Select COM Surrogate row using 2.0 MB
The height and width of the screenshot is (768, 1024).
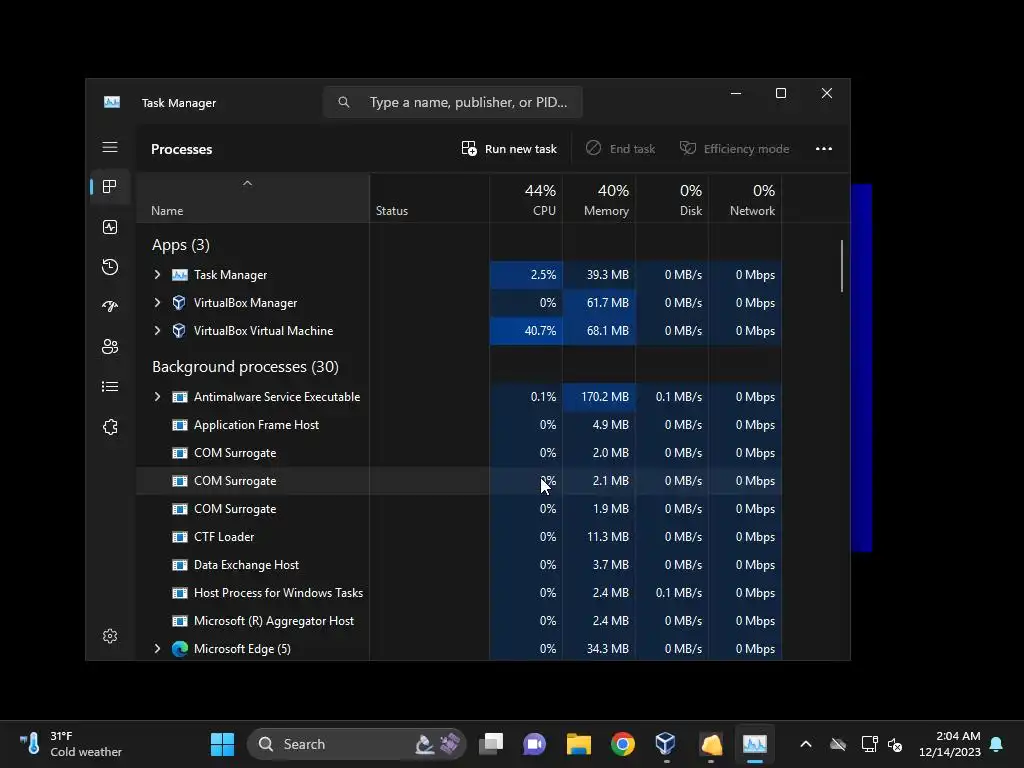click(459, 453)
